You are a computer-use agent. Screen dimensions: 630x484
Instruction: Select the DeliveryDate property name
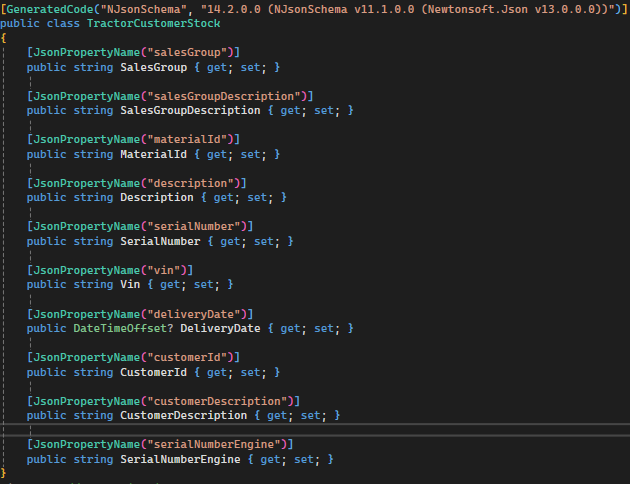point(220,329)
